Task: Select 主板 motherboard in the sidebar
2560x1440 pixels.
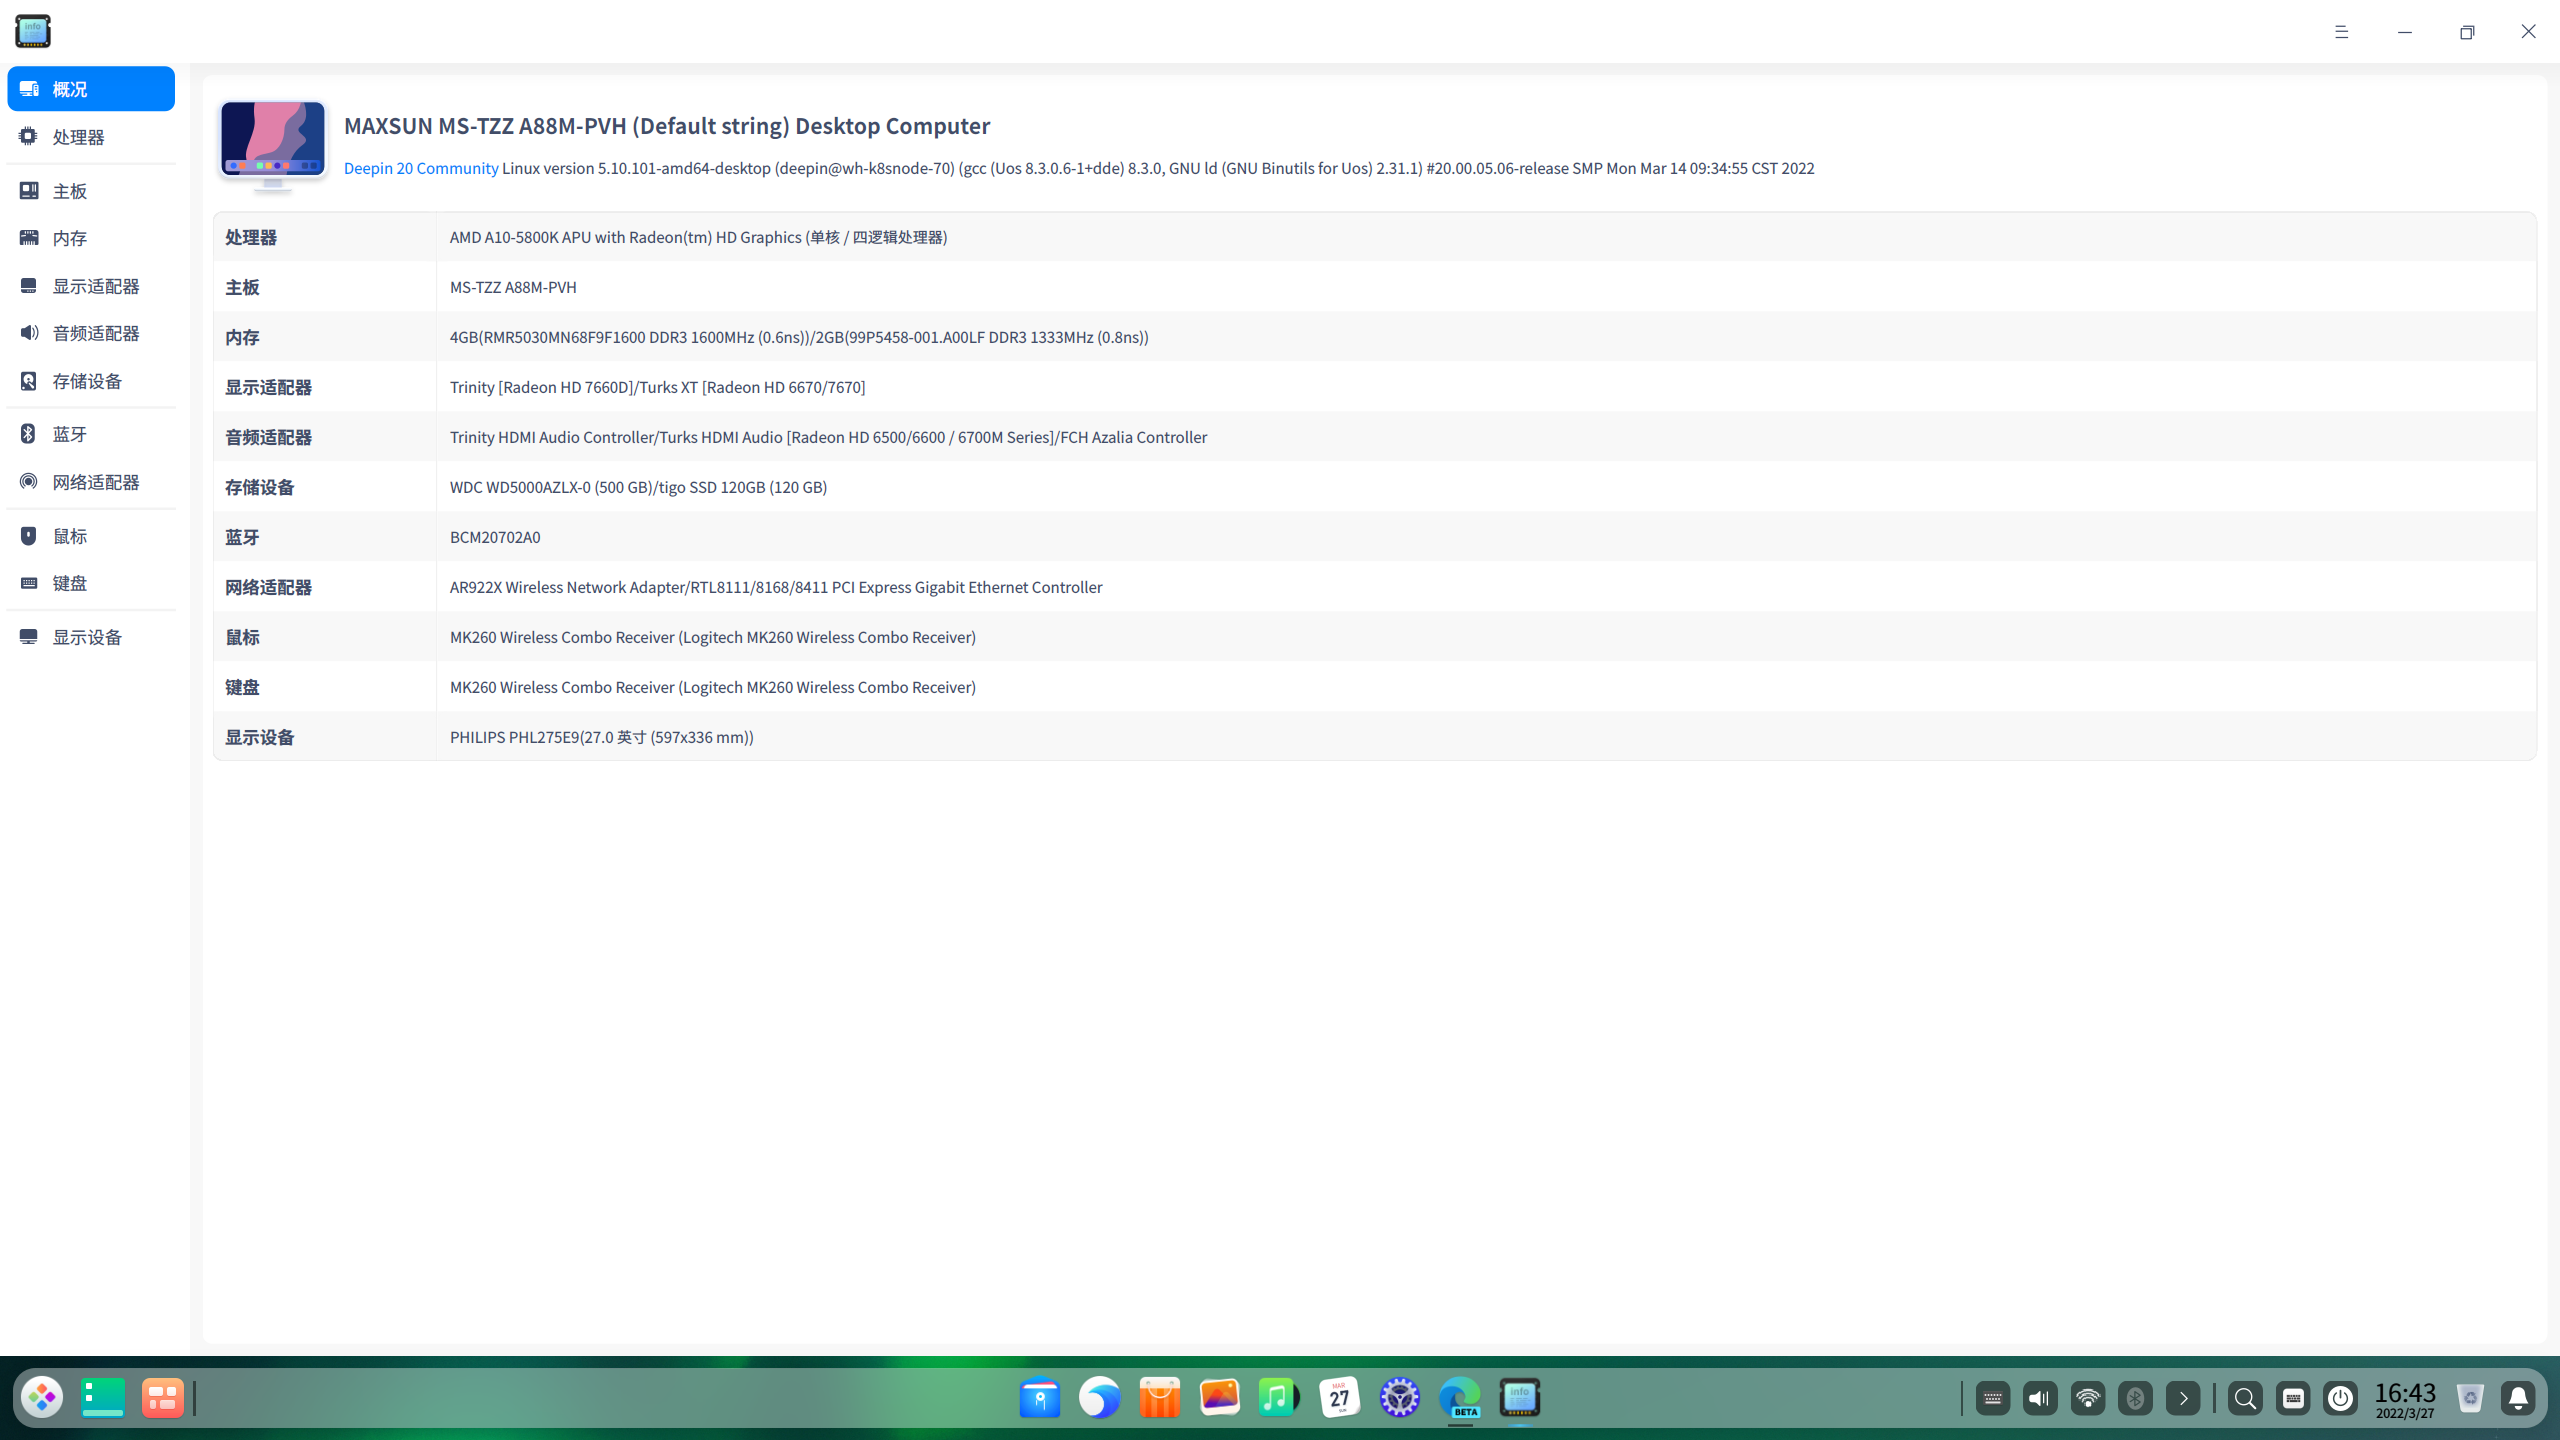Action: (70, 191)
